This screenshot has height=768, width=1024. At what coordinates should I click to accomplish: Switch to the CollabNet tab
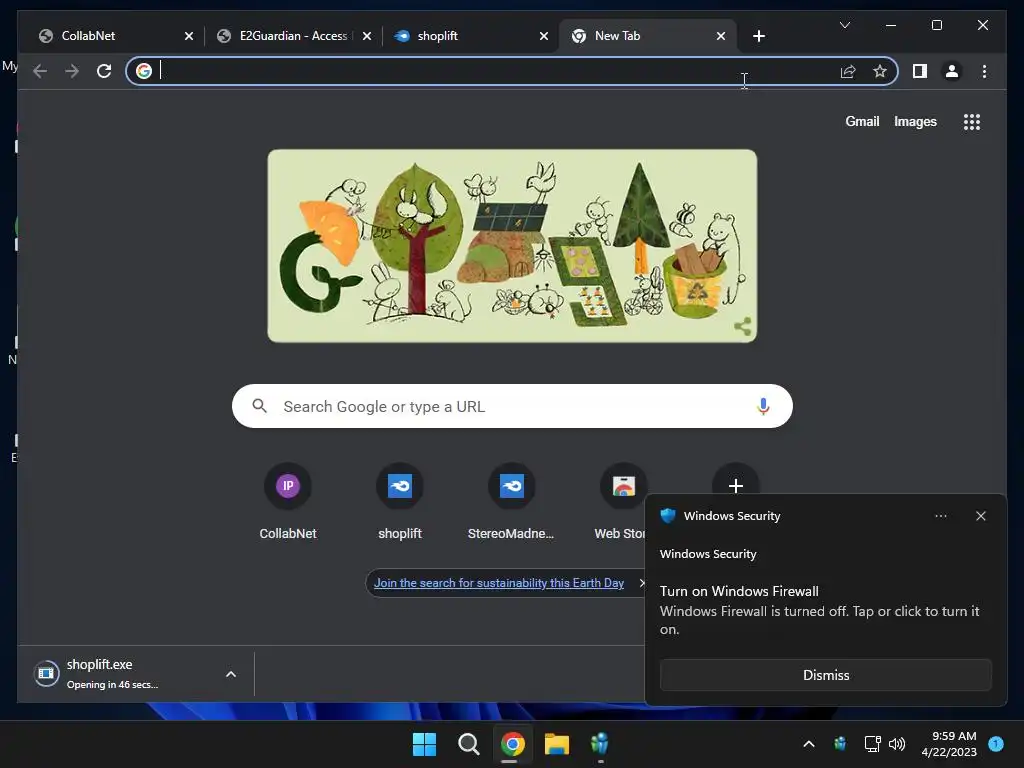coord(111,36)
